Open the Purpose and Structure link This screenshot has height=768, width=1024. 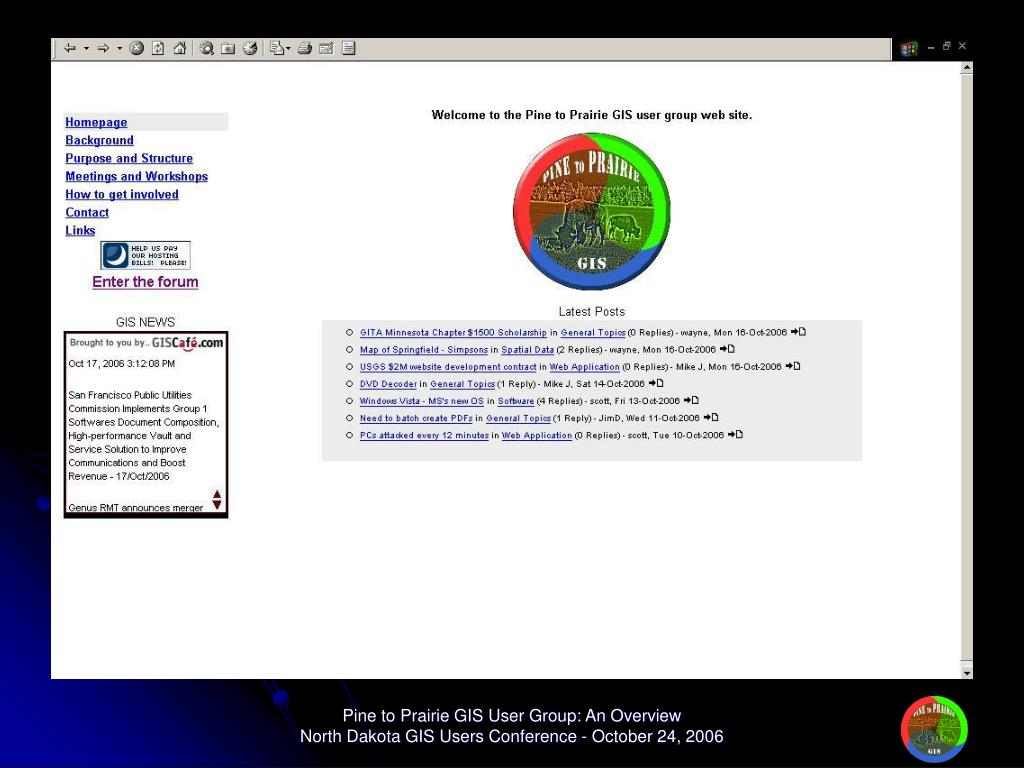(129, 159)
